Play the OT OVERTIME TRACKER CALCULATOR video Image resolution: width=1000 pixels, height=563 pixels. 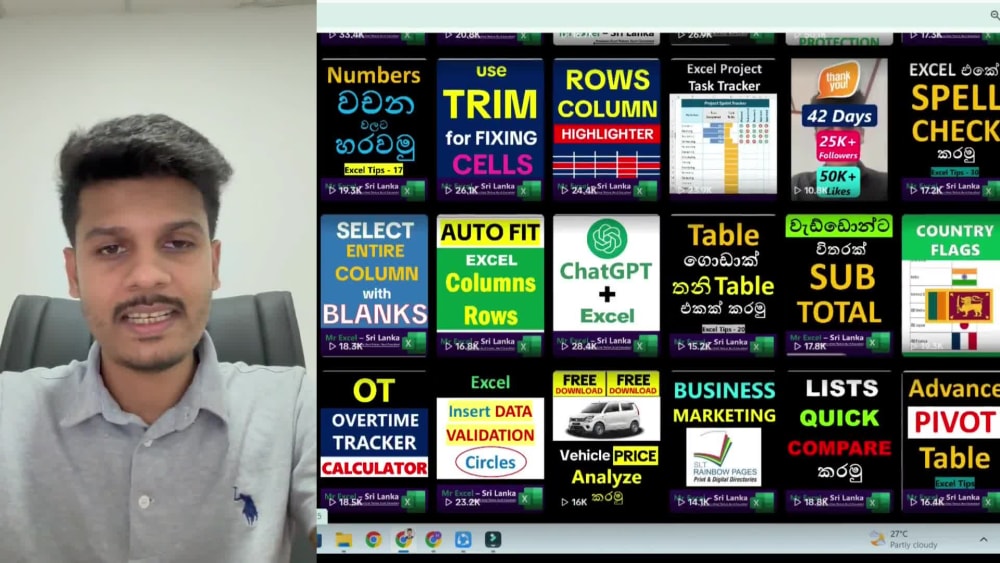(x=374, y=441)
